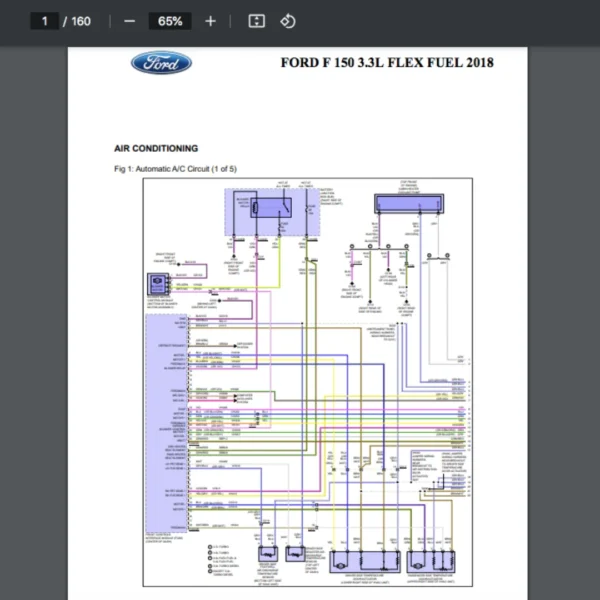Click the AIR CONDITIONING heading

click(x=156, y=148)
